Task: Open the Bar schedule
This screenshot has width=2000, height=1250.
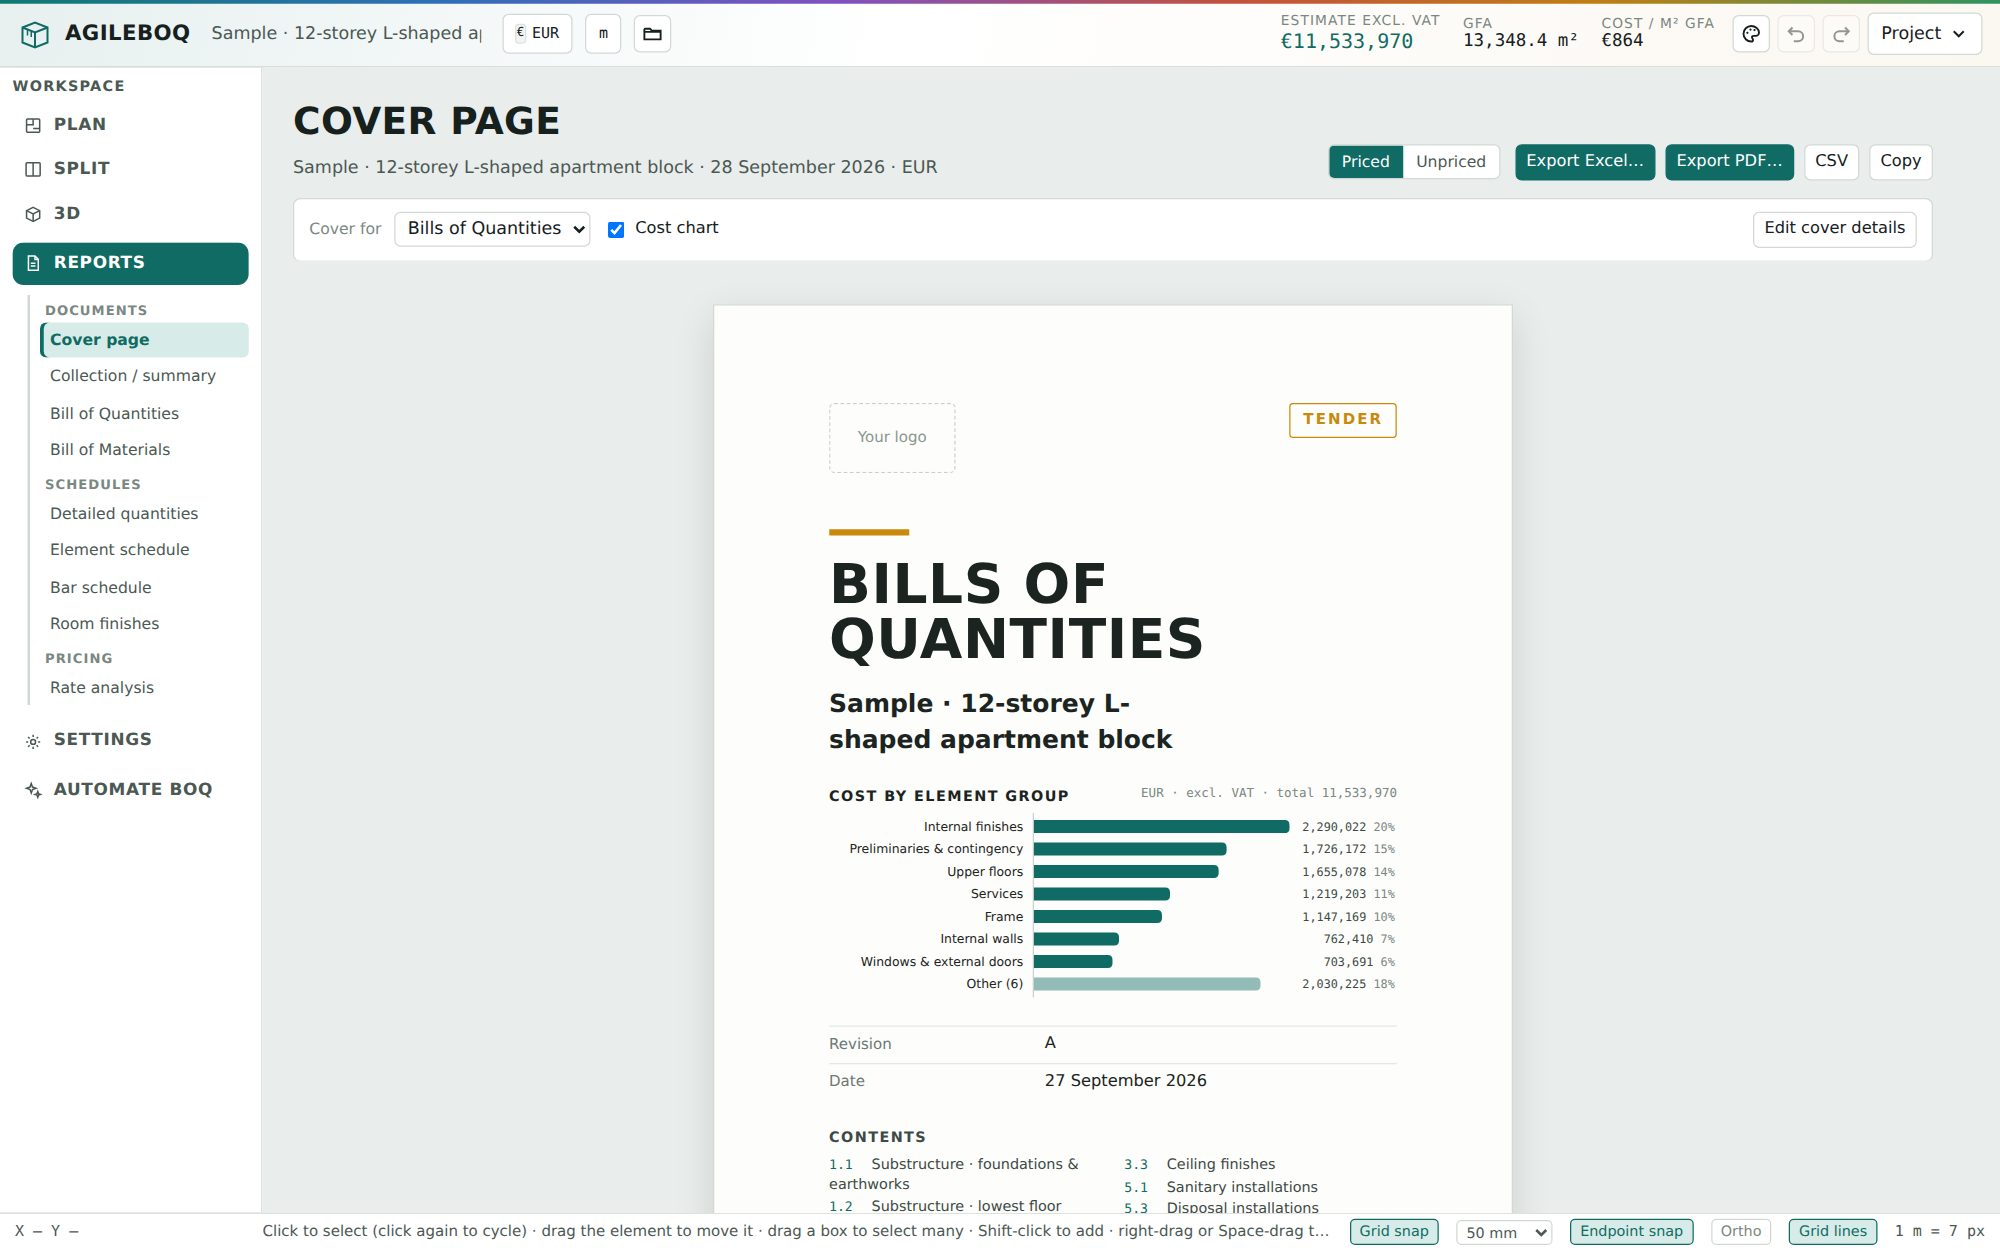Action: [x=144, y=588]
